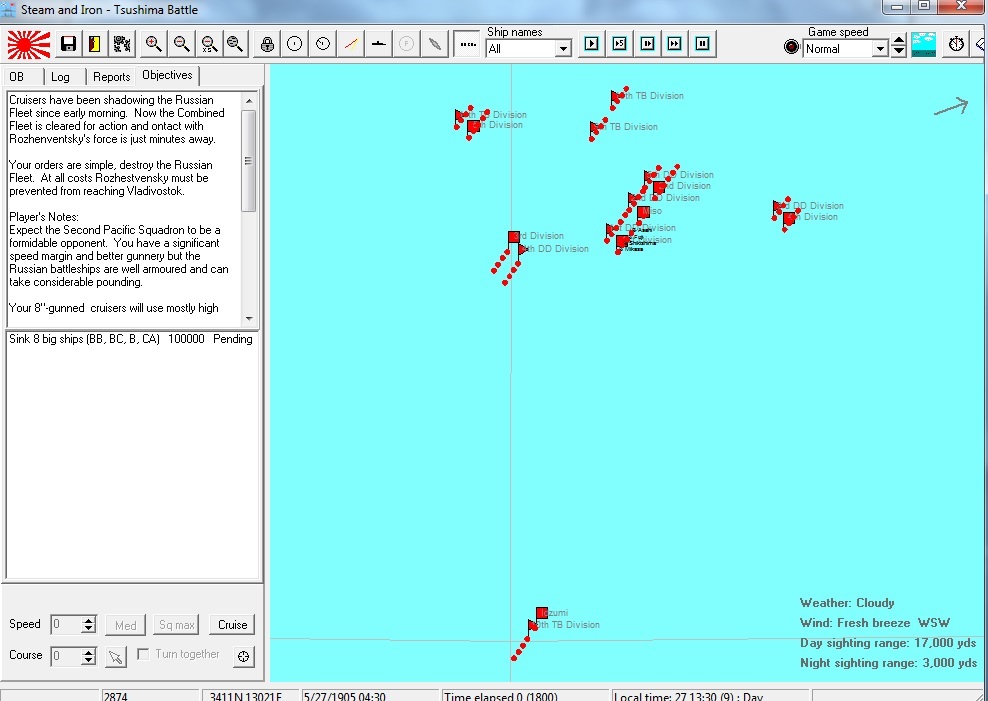
Task: Pause the game with pause button
Action: 703,43
